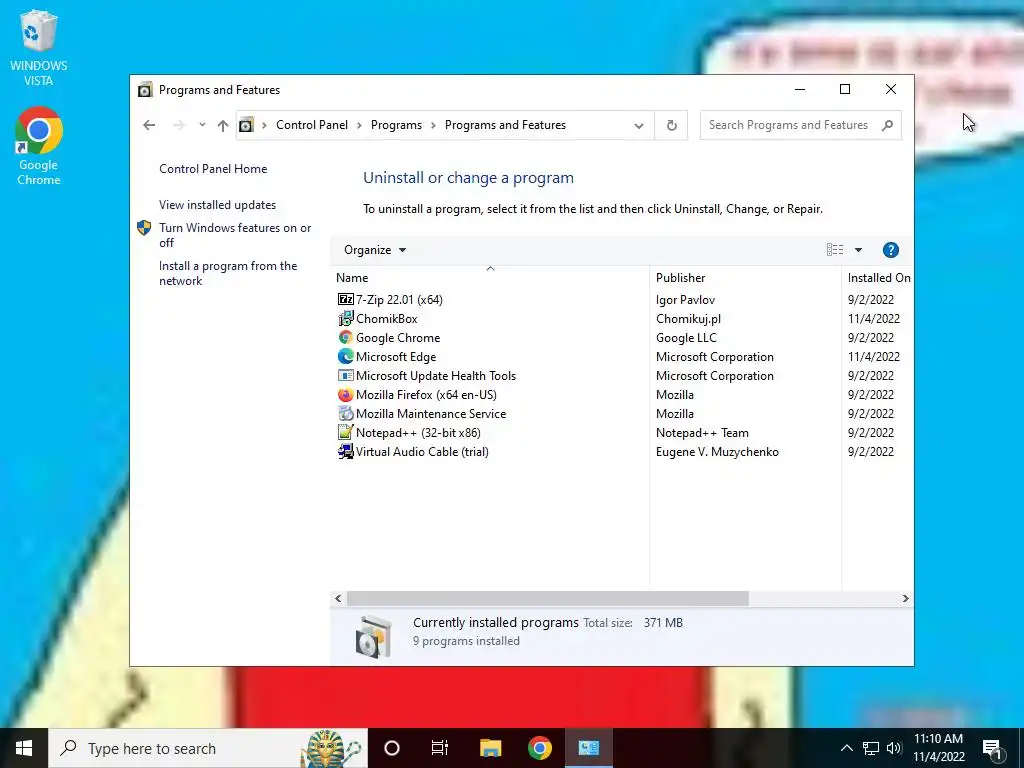Select the Notepad++ program icon

(345, 432)
